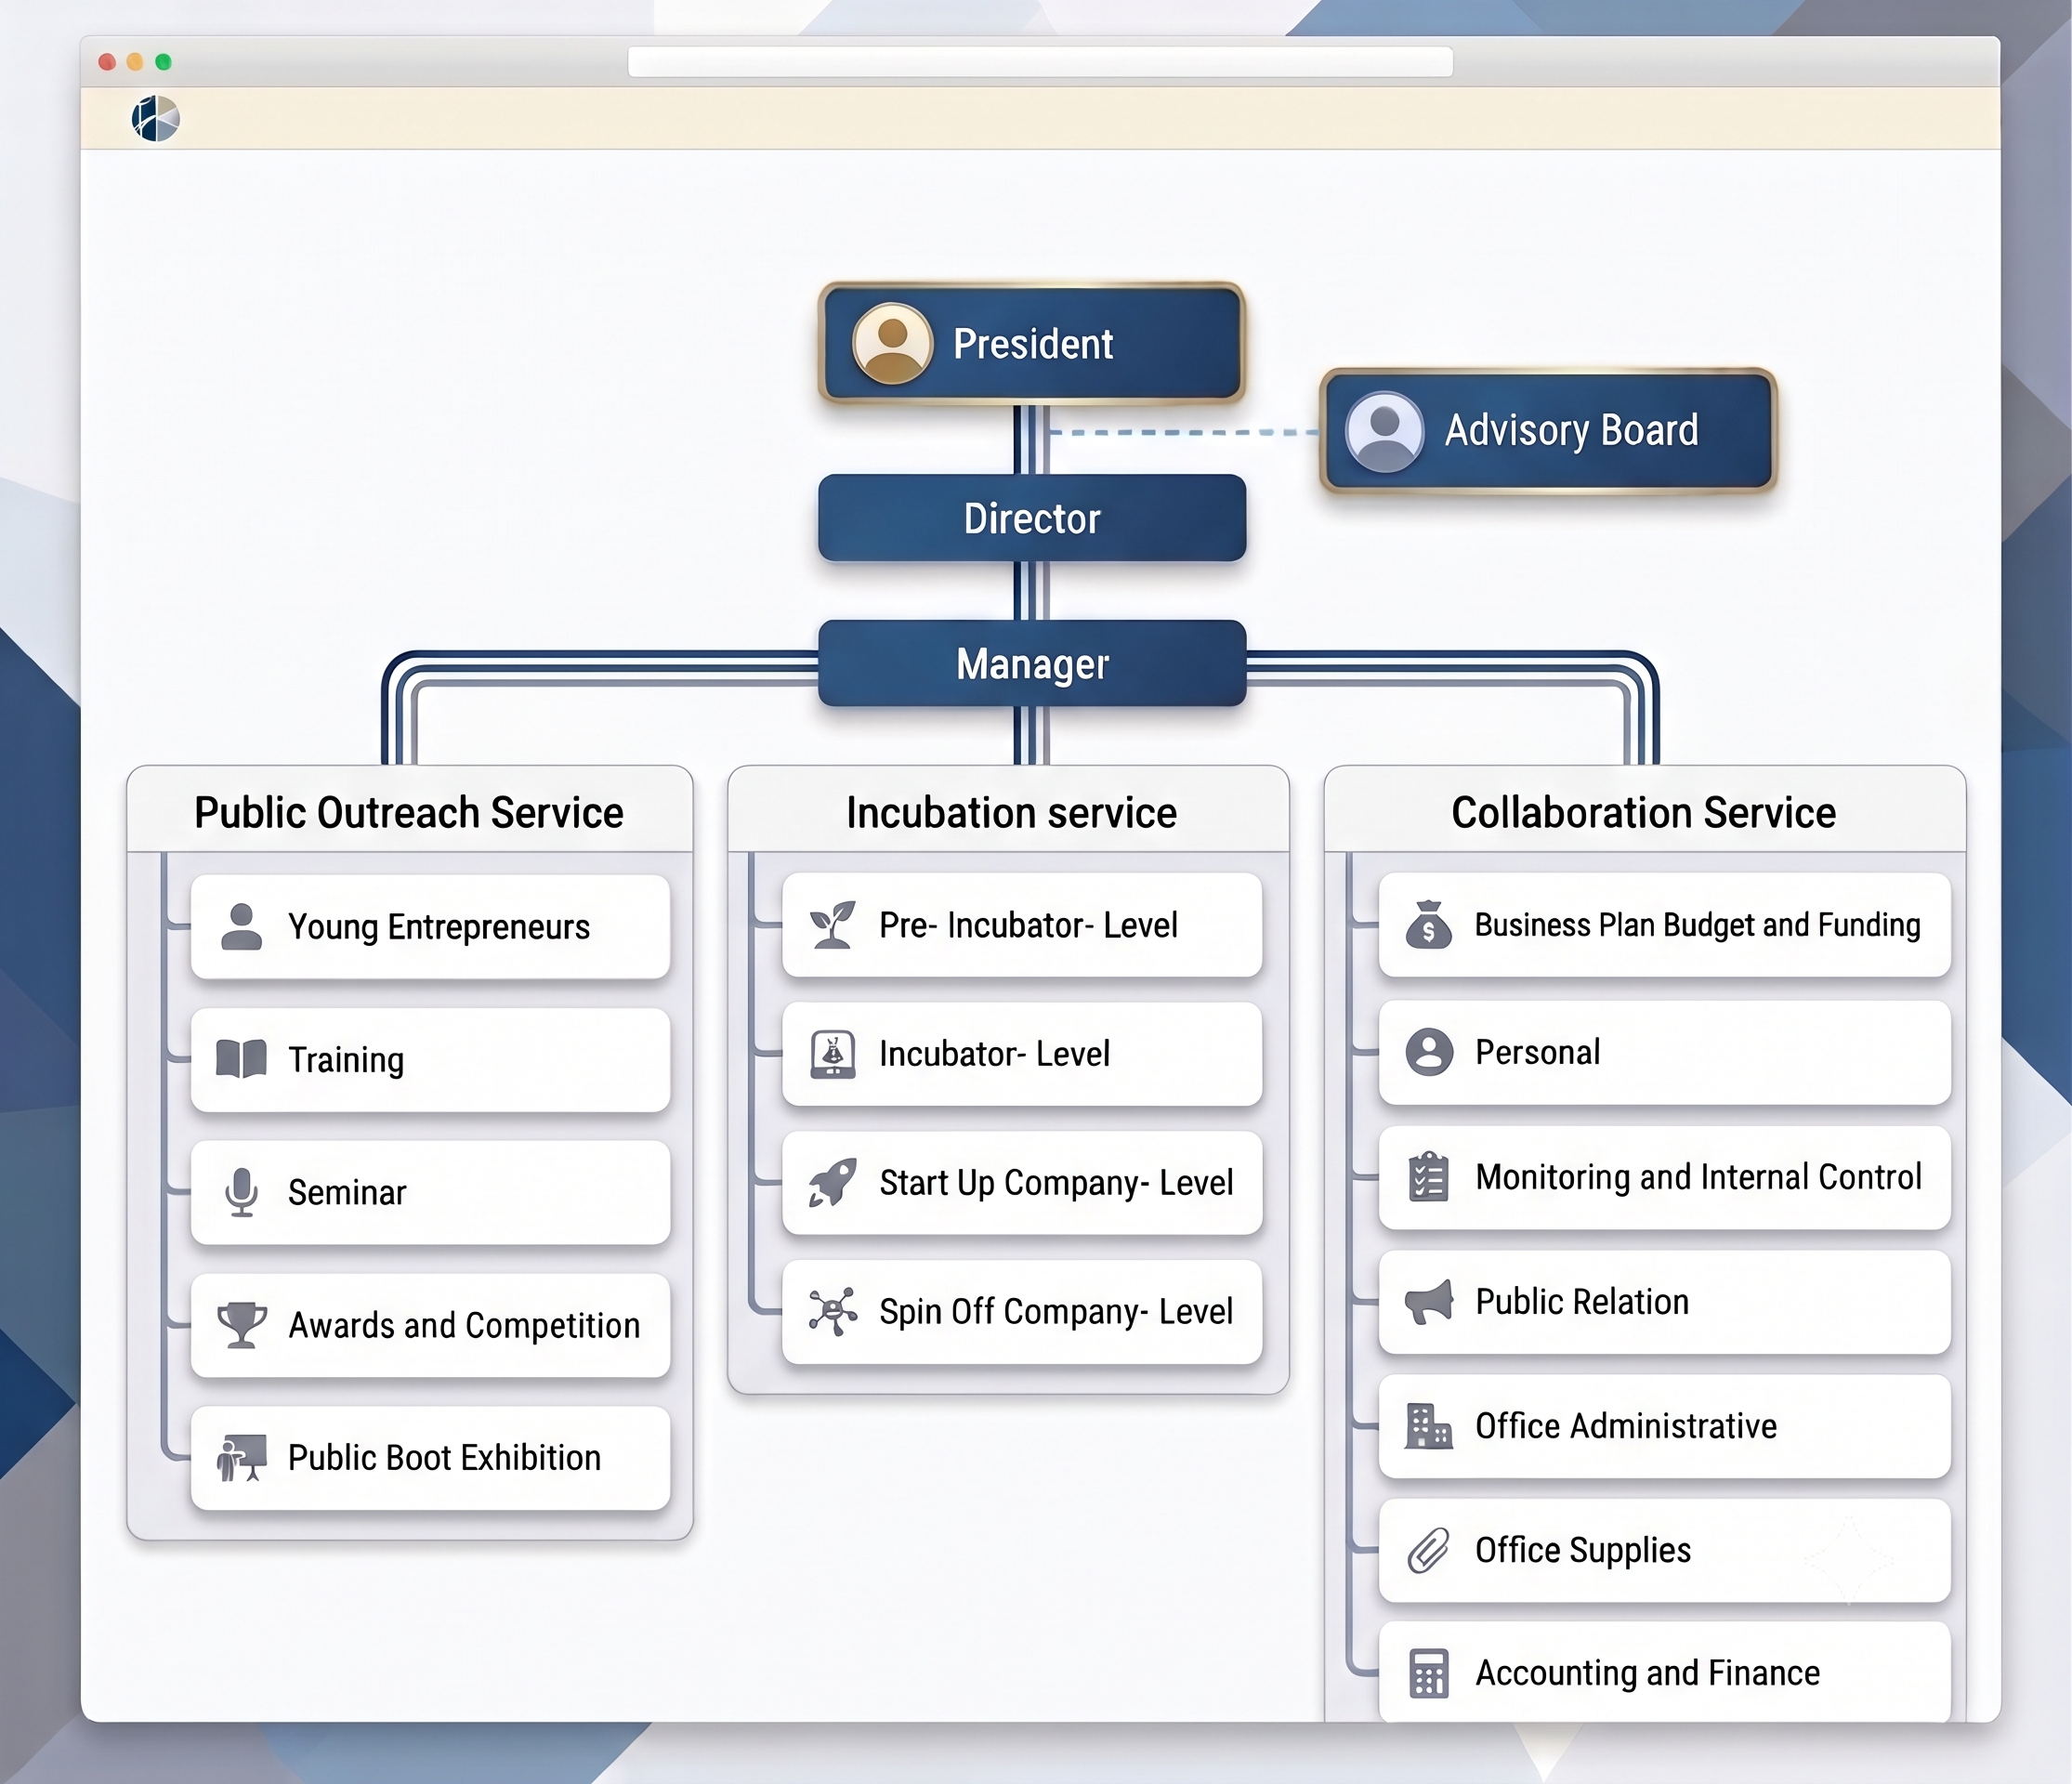Open the Public Relation item
This screenshot has width=2072, height=1784.
coord(1665,1302)
